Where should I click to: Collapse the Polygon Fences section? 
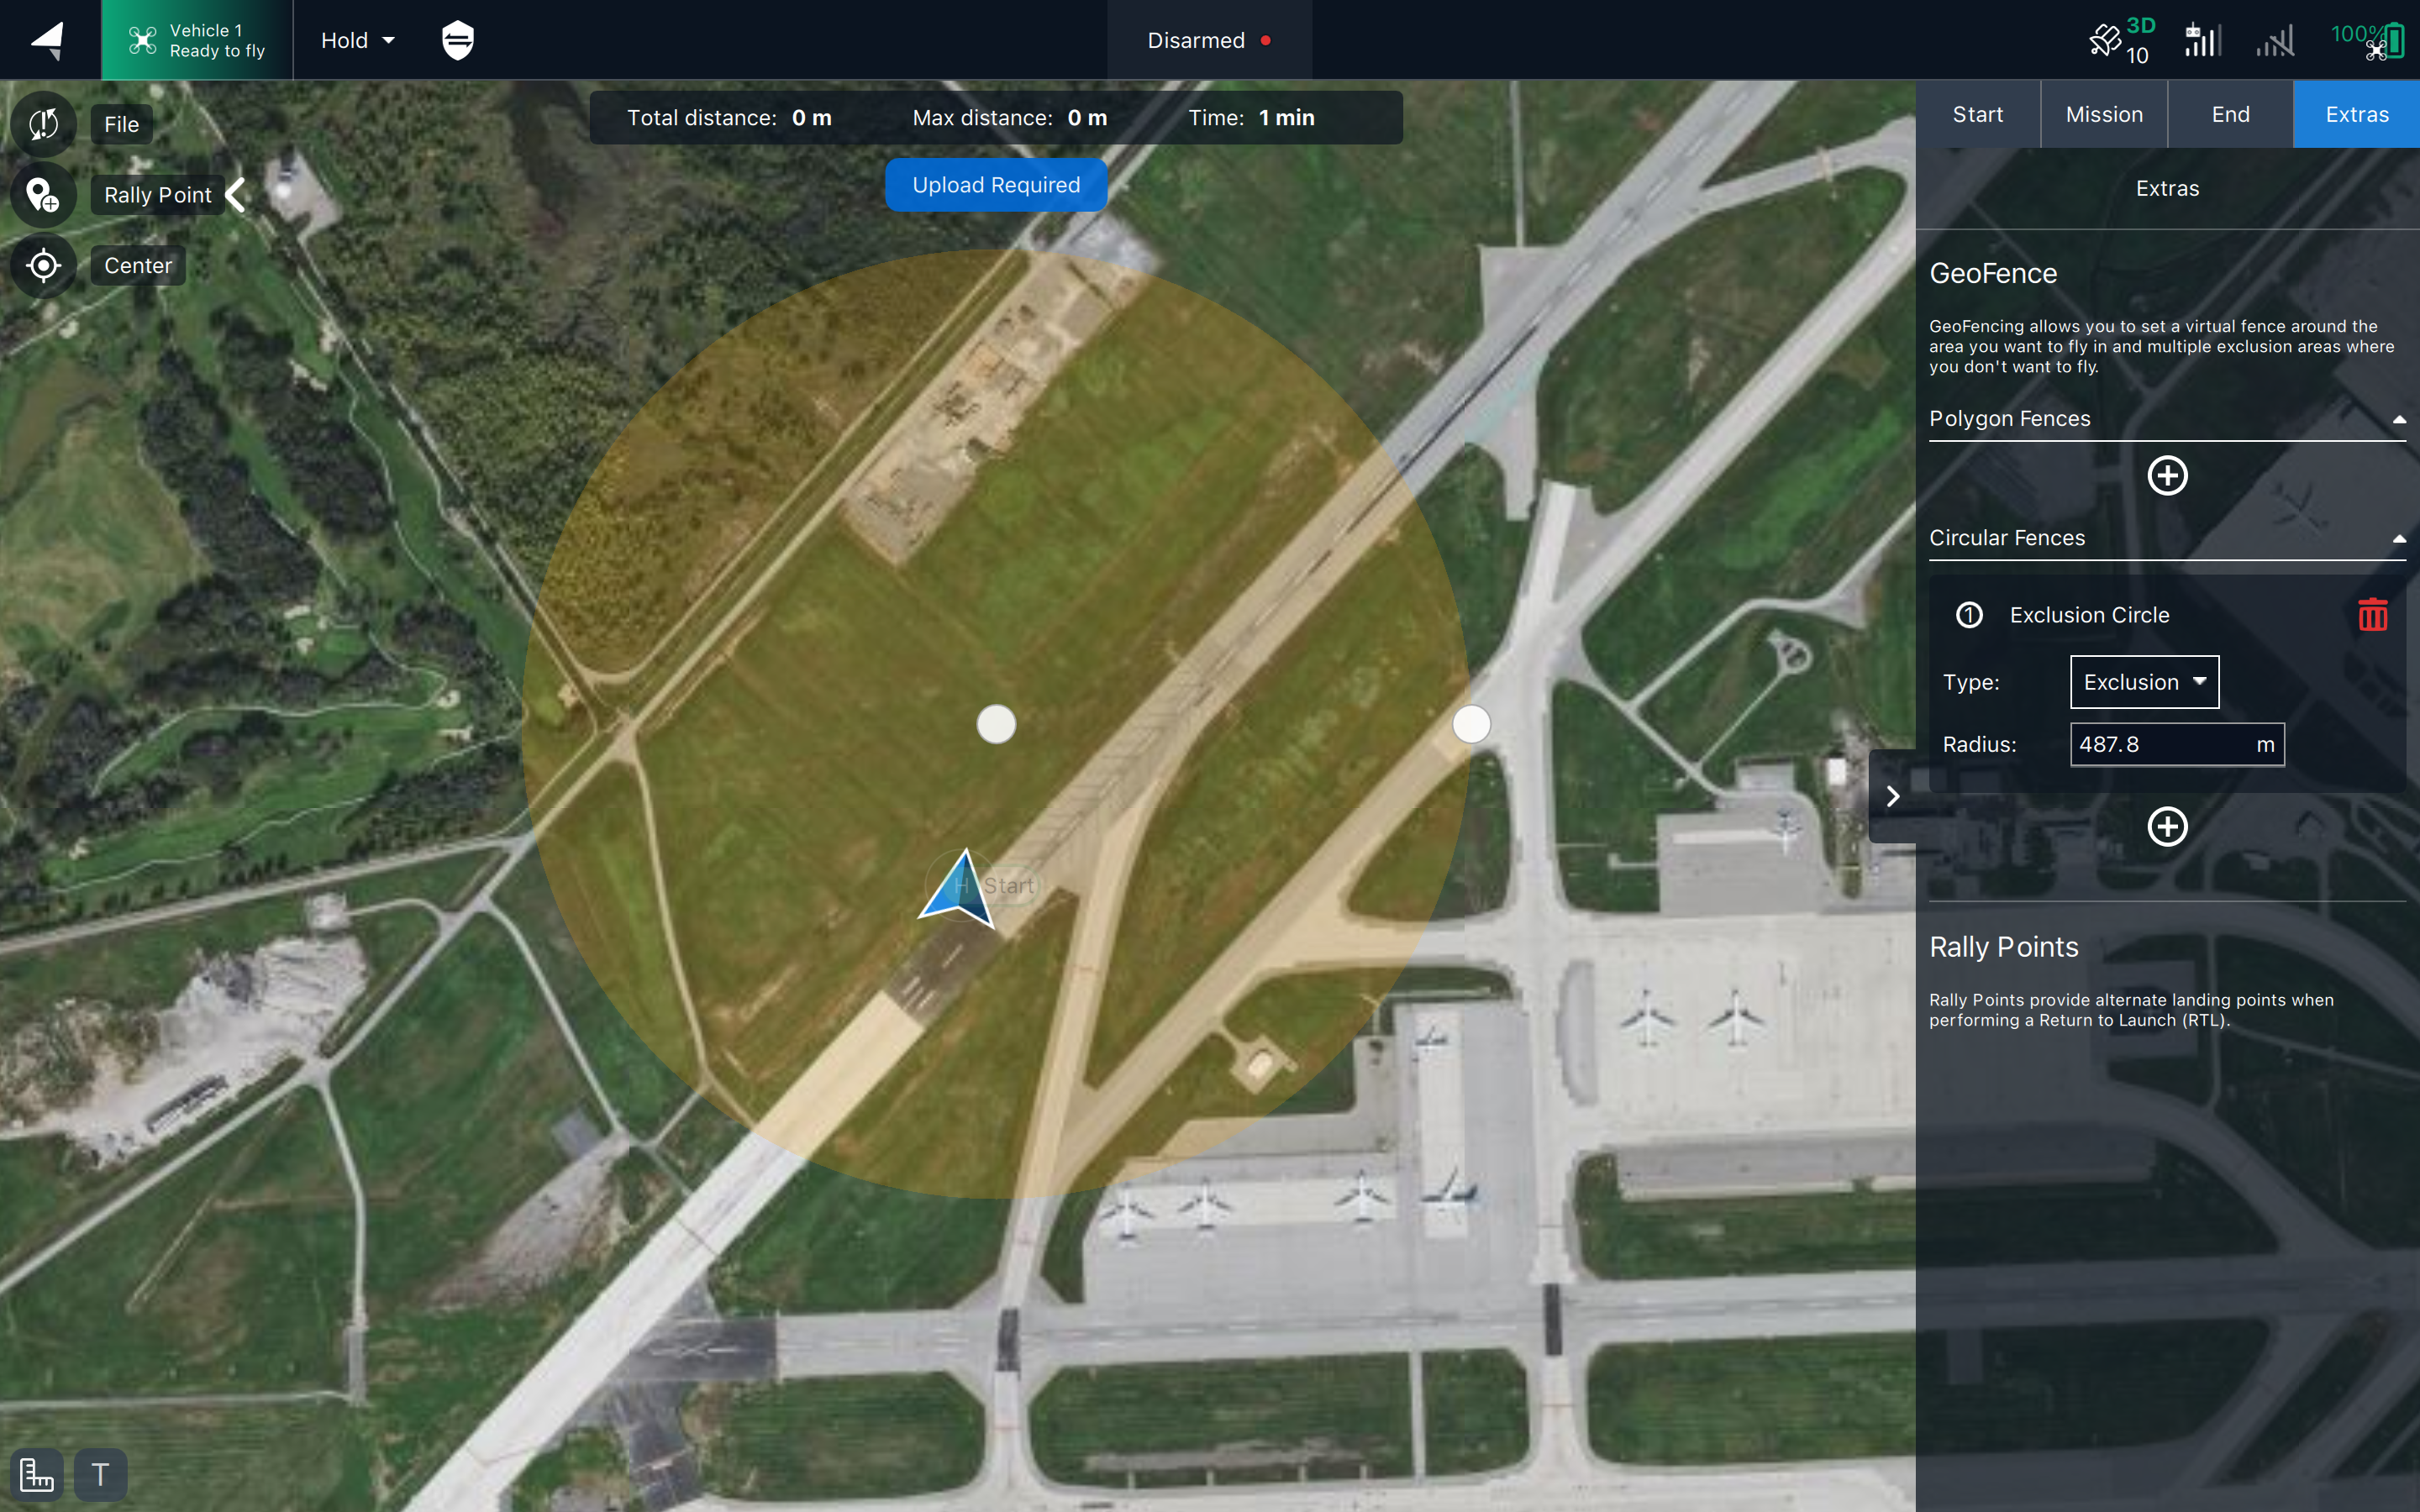pos(2398,419)
